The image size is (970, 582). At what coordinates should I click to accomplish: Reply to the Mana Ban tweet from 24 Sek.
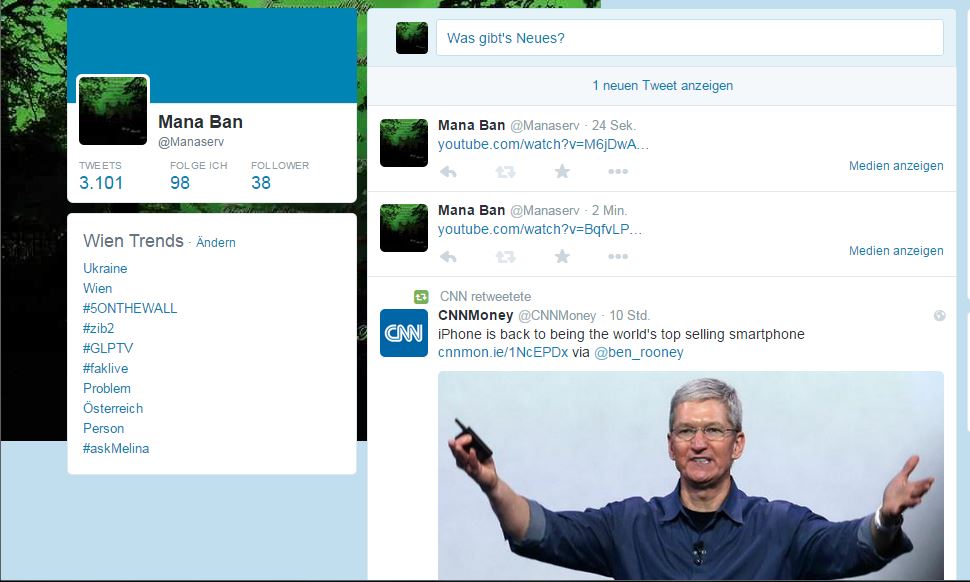point(449,172)
